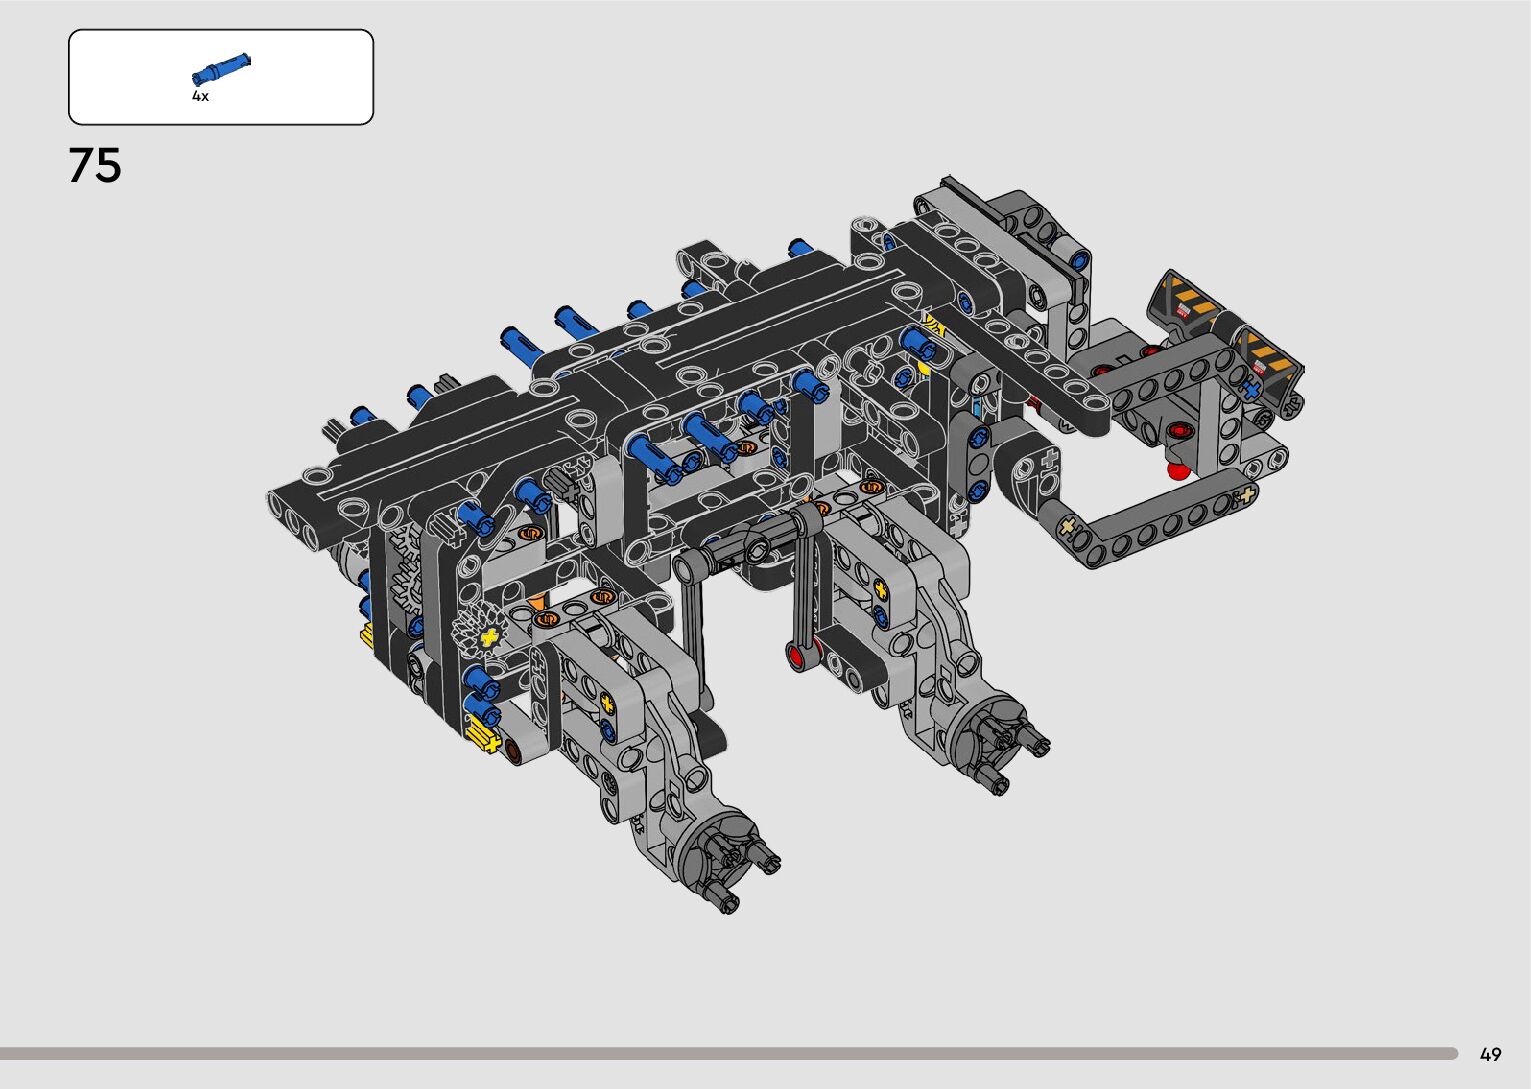Click the yellow connector at the bottom-left corner
Viewport: 1531px width, 1089px height.
tap(483, 738)
